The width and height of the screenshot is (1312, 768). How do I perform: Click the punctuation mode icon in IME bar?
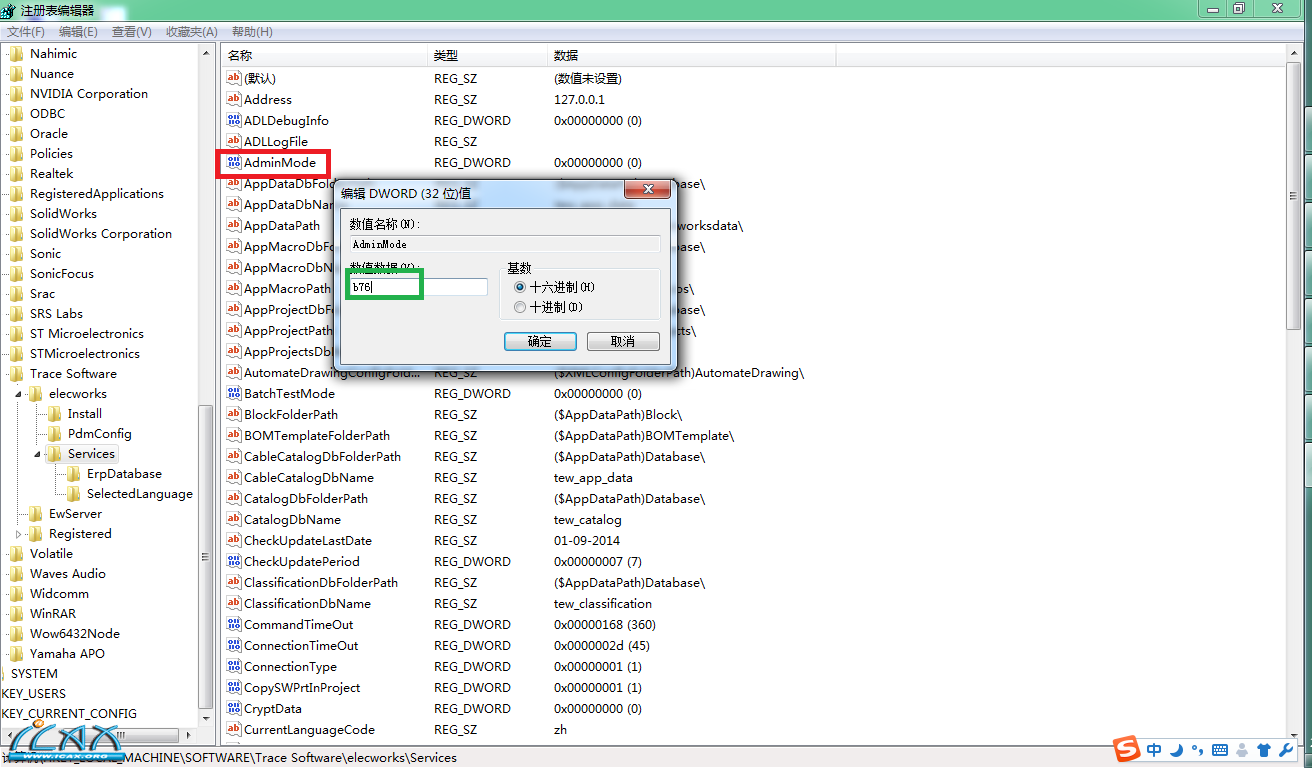coord(1197,751)
